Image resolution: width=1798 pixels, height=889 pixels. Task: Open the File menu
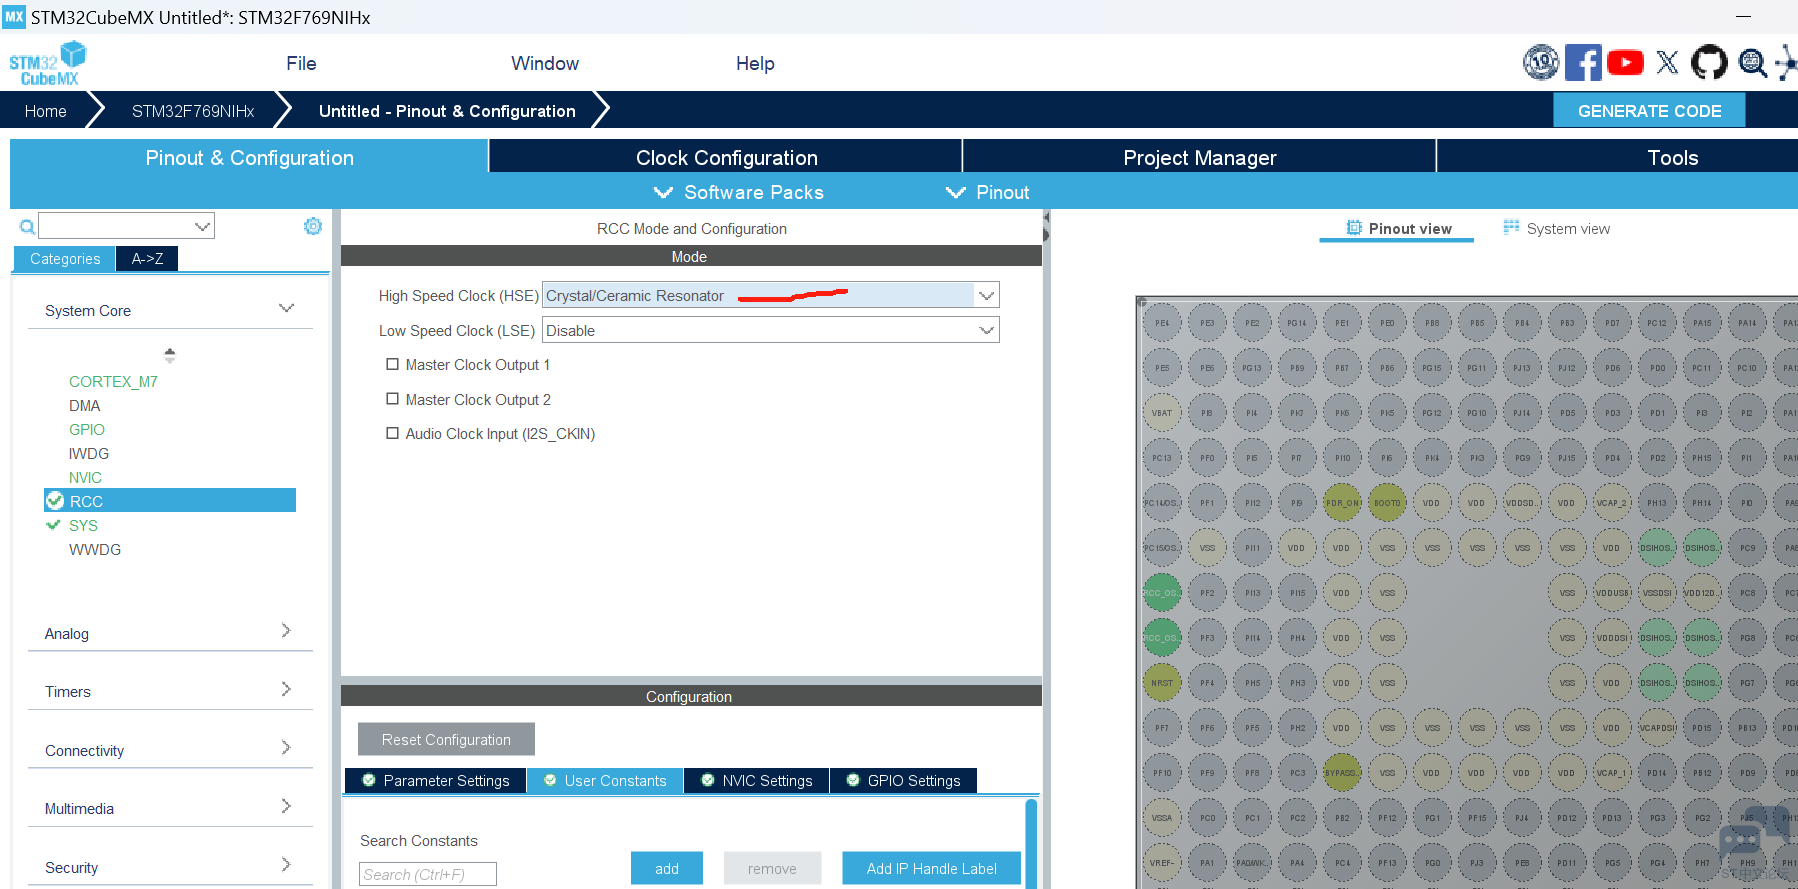point(301,63)
